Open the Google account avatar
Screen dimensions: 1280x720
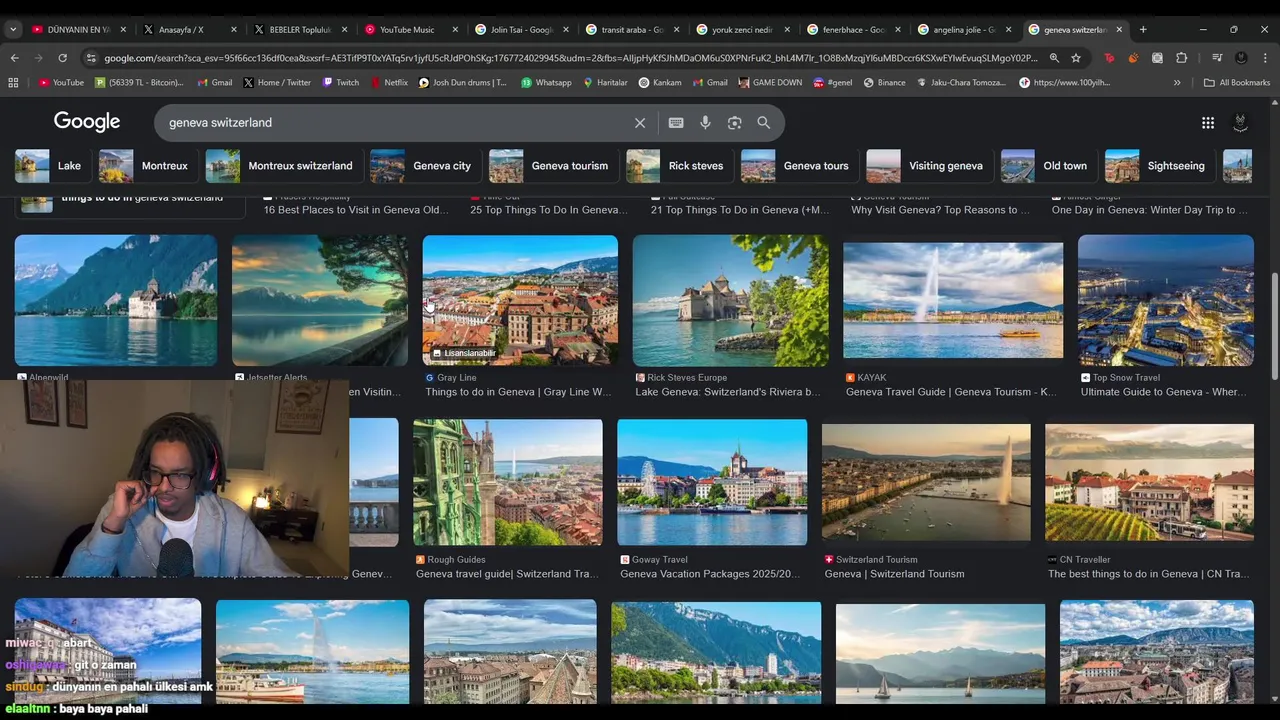(x=1240, y=123)
